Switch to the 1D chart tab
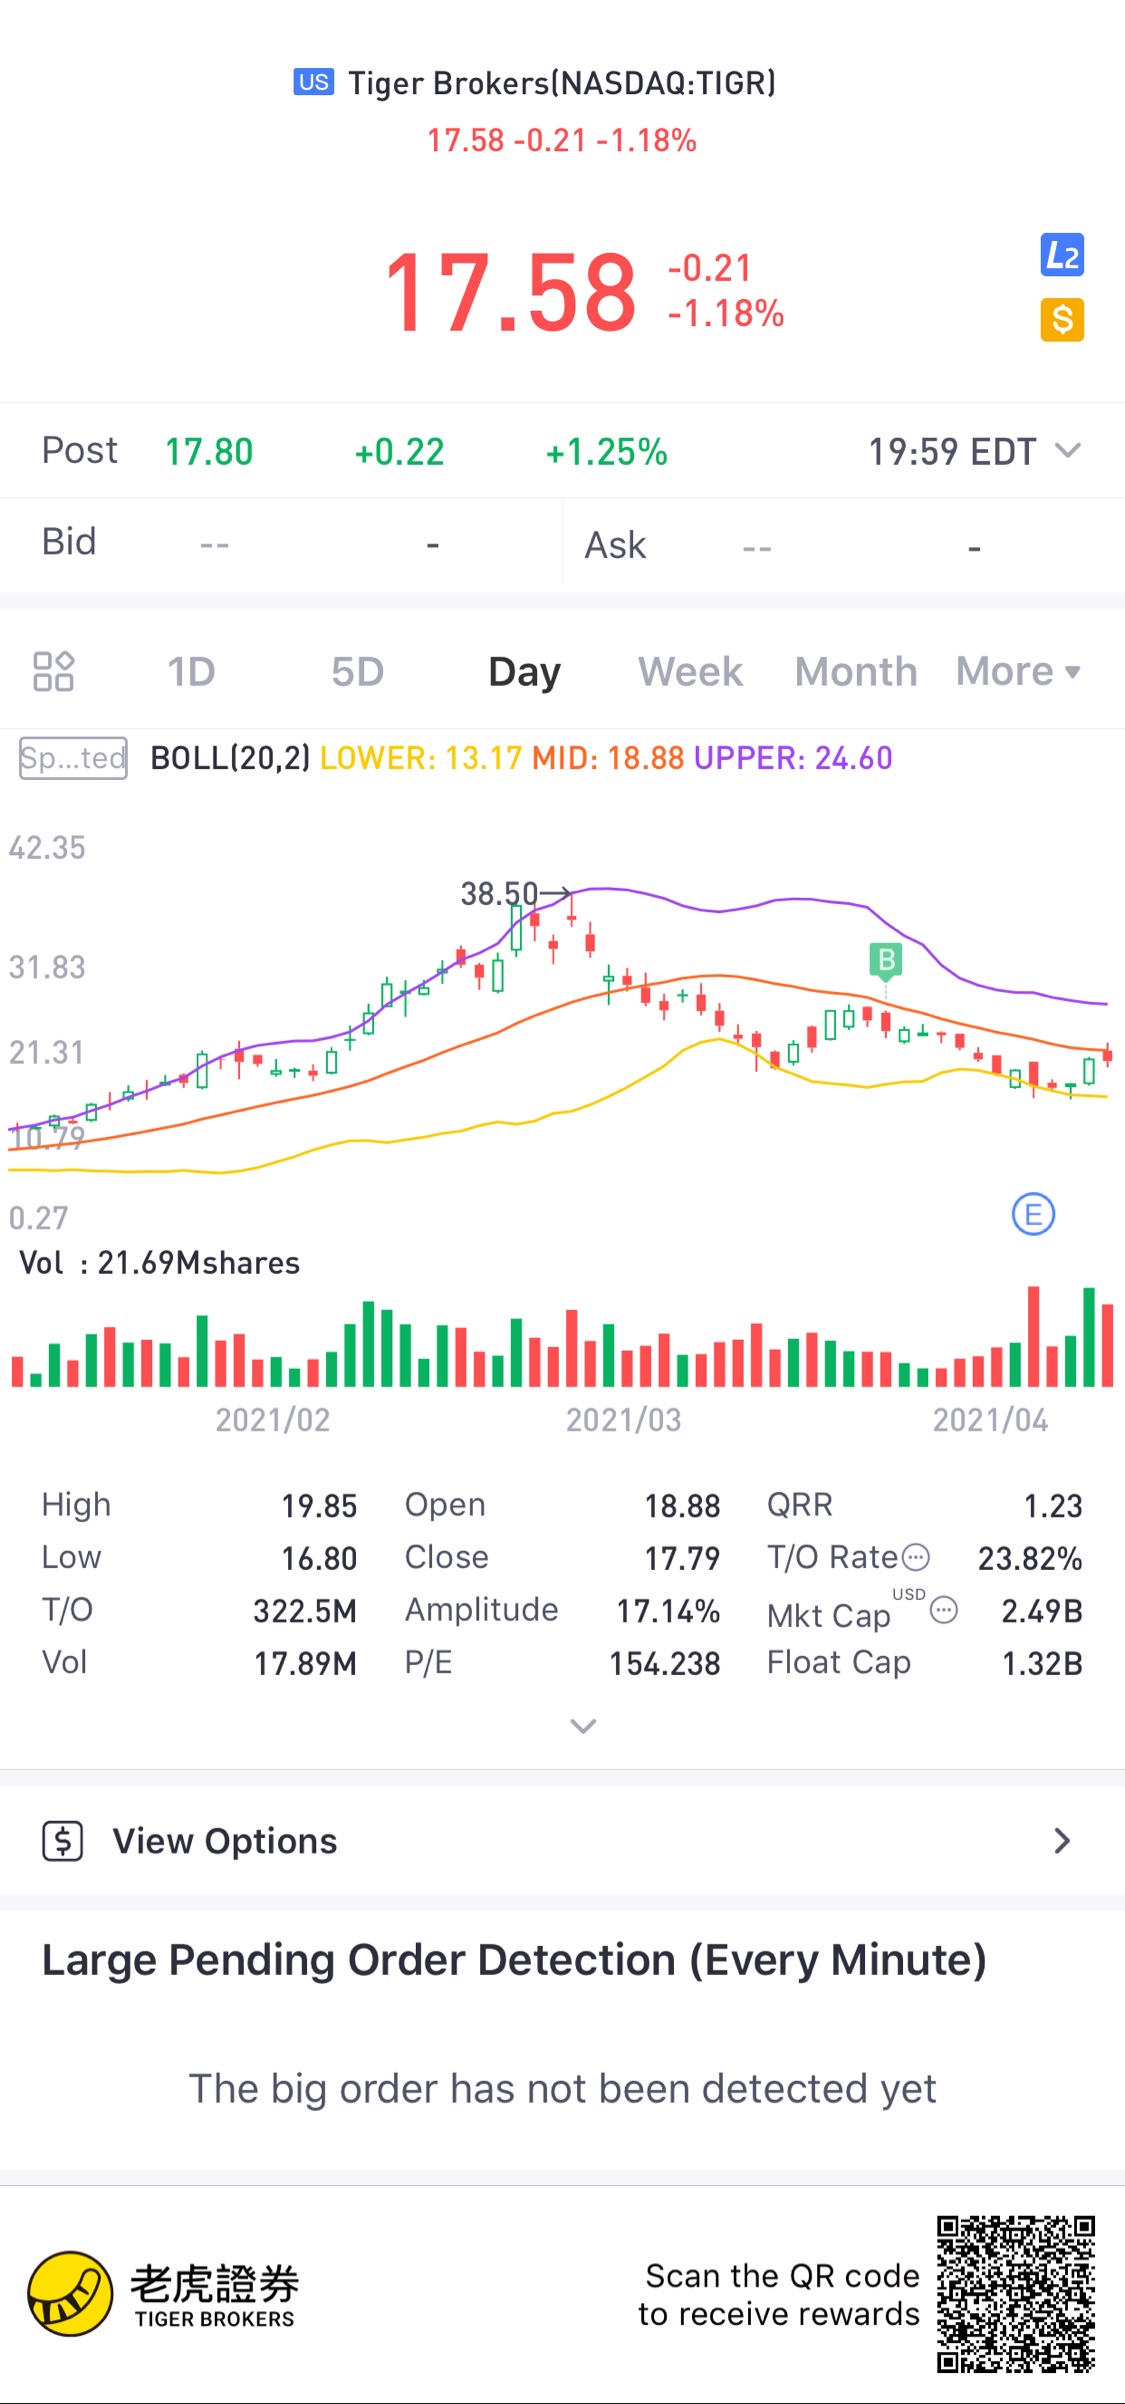The height and width of the screenshot is (2404, 1125). (191, 671)
